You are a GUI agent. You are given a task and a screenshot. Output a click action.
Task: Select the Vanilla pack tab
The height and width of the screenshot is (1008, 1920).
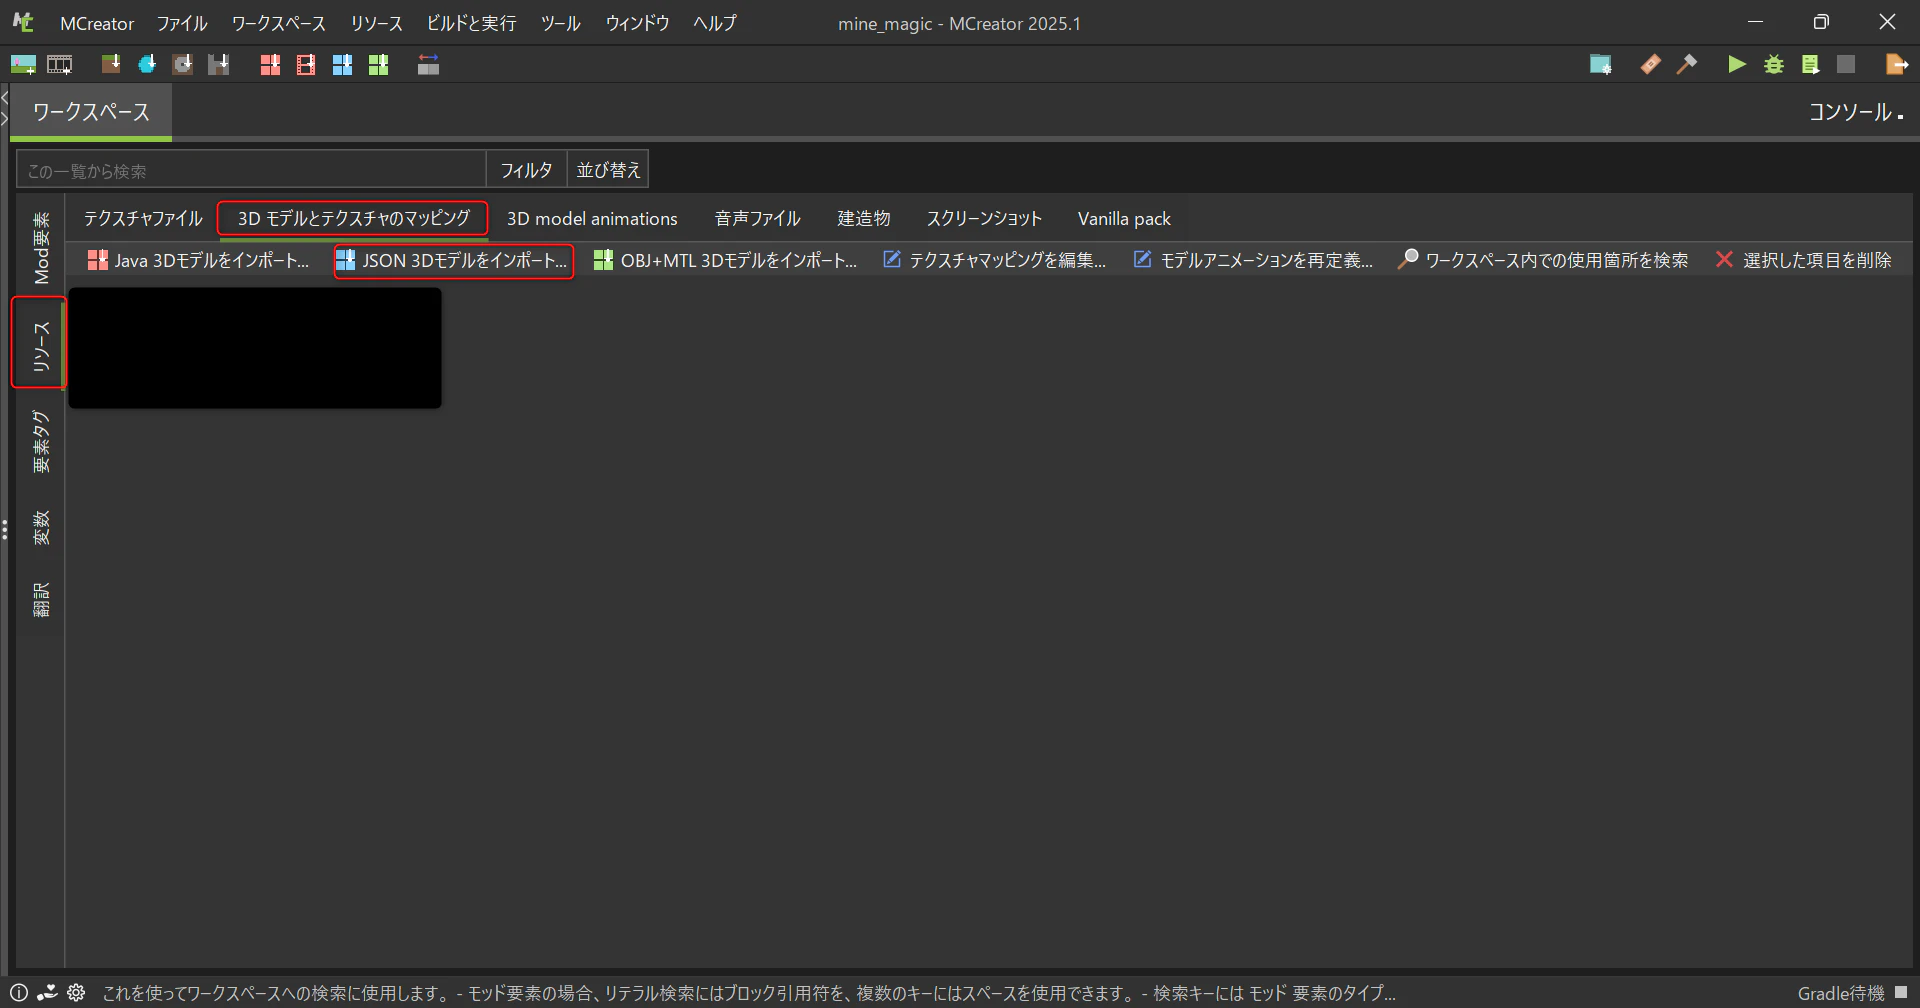(x=1124, y=218)
